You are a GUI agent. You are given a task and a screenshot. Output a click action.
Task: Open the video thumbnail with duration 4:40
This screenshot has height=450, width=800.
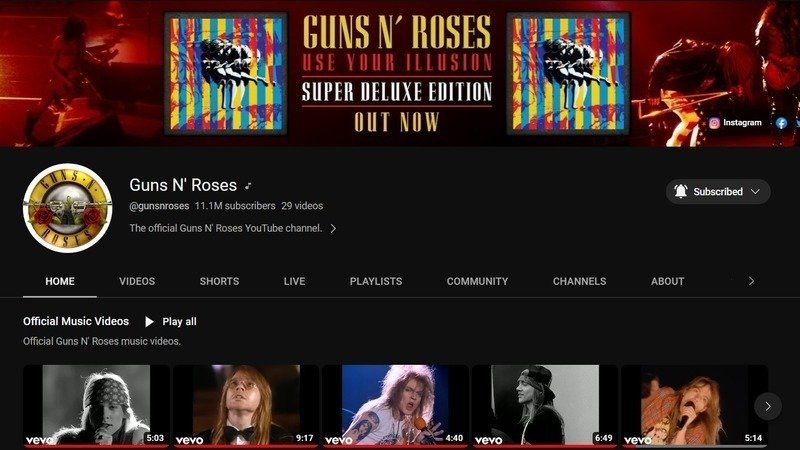click(x=395, y=406)
